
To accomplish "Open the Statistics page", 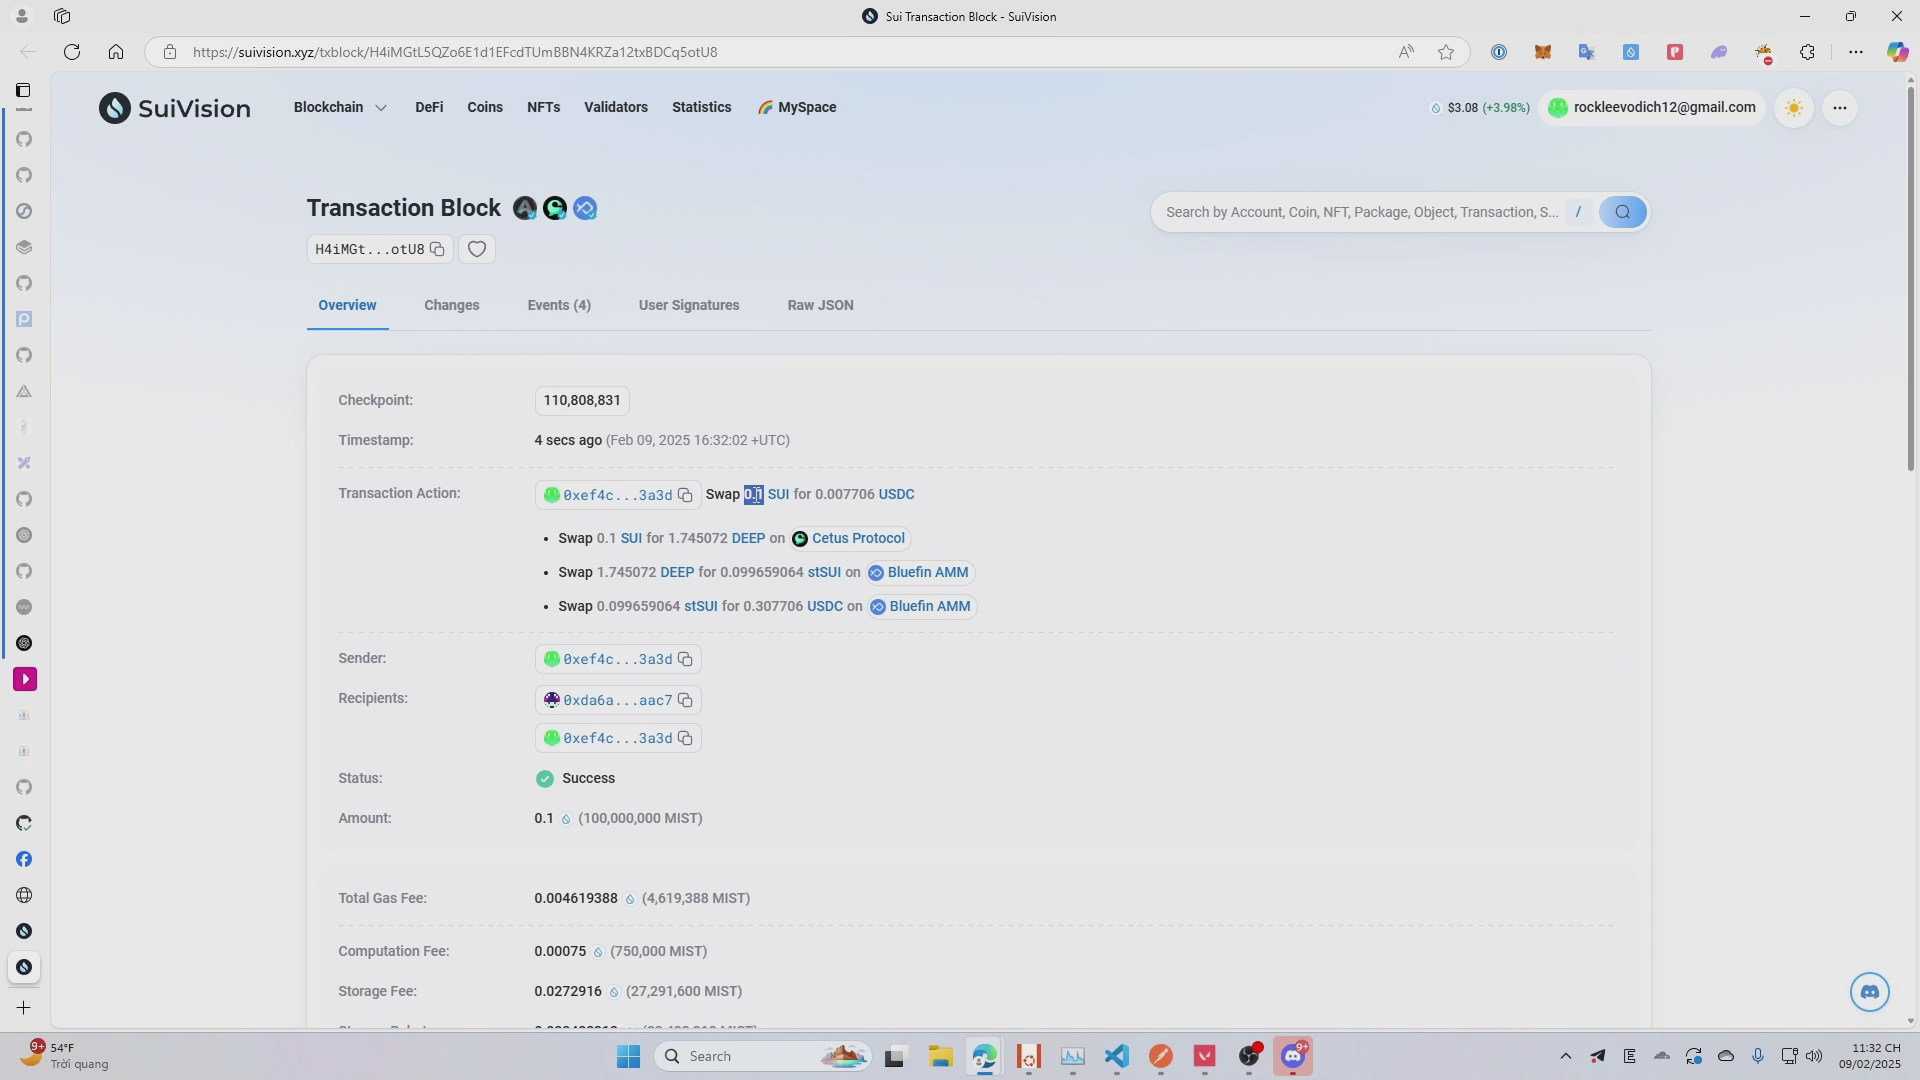I will pos(701,107).
